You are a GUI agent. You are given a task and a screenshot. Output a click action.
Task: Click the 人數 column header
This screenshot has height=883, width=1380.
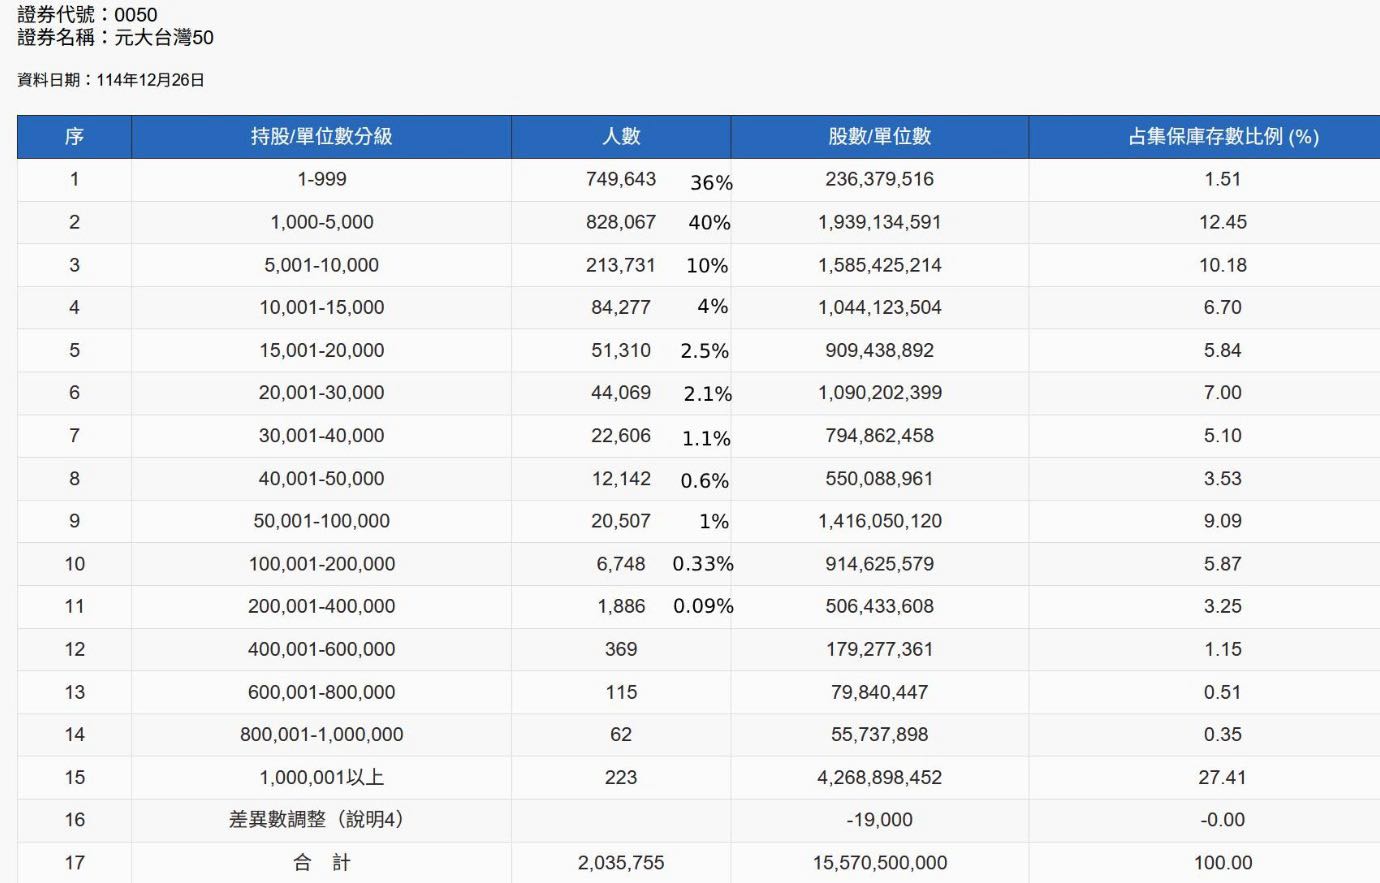coord(621,137)
